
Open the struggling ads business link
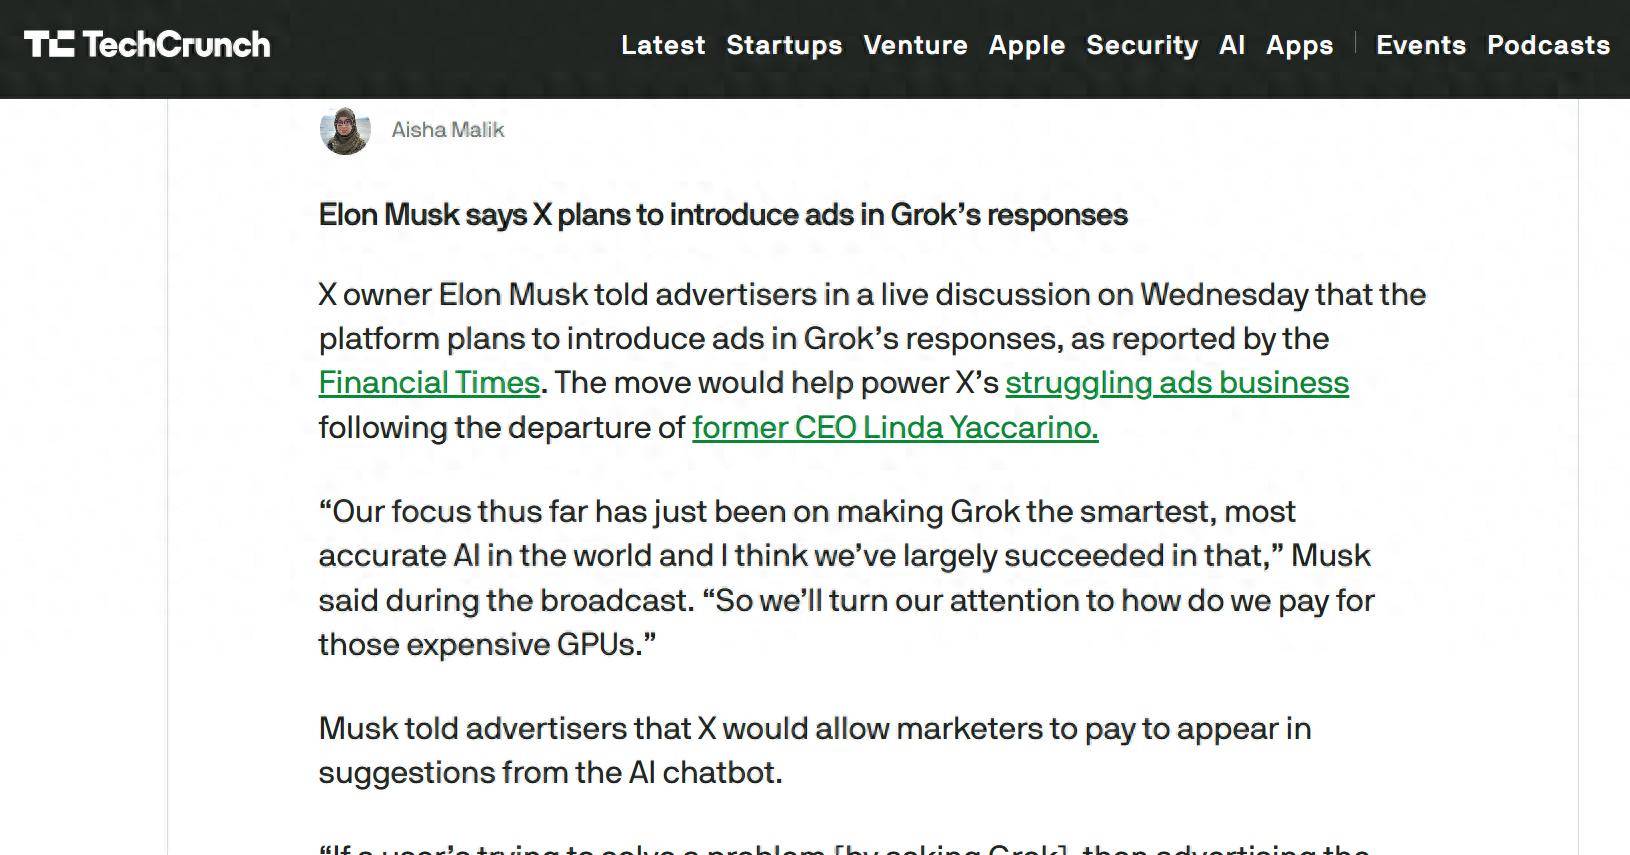(1177, 383)
